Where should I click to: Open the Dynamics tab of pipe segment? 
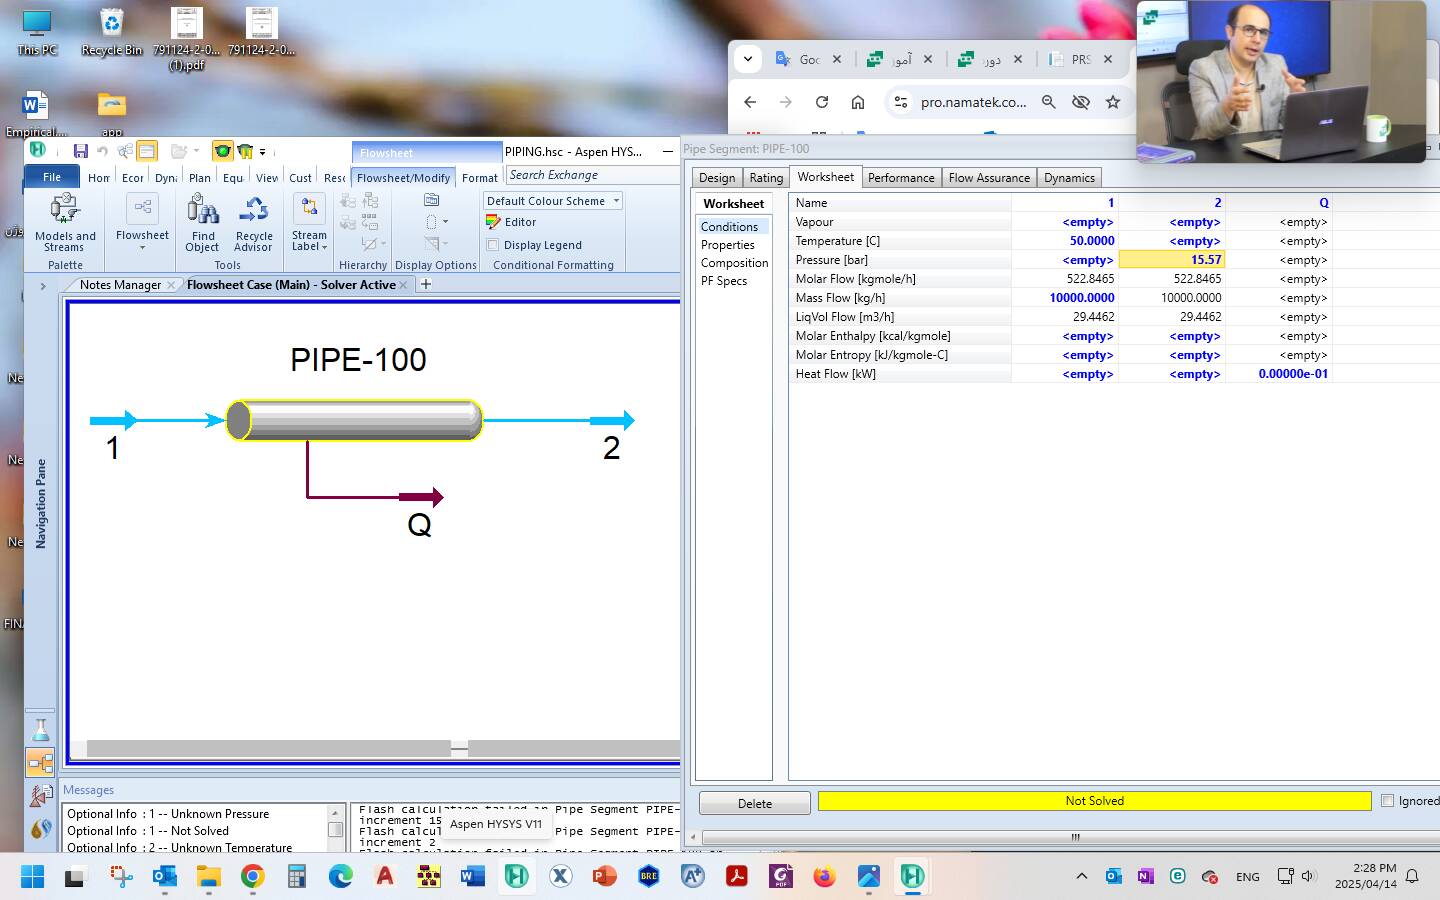[x=1069, y=178]
